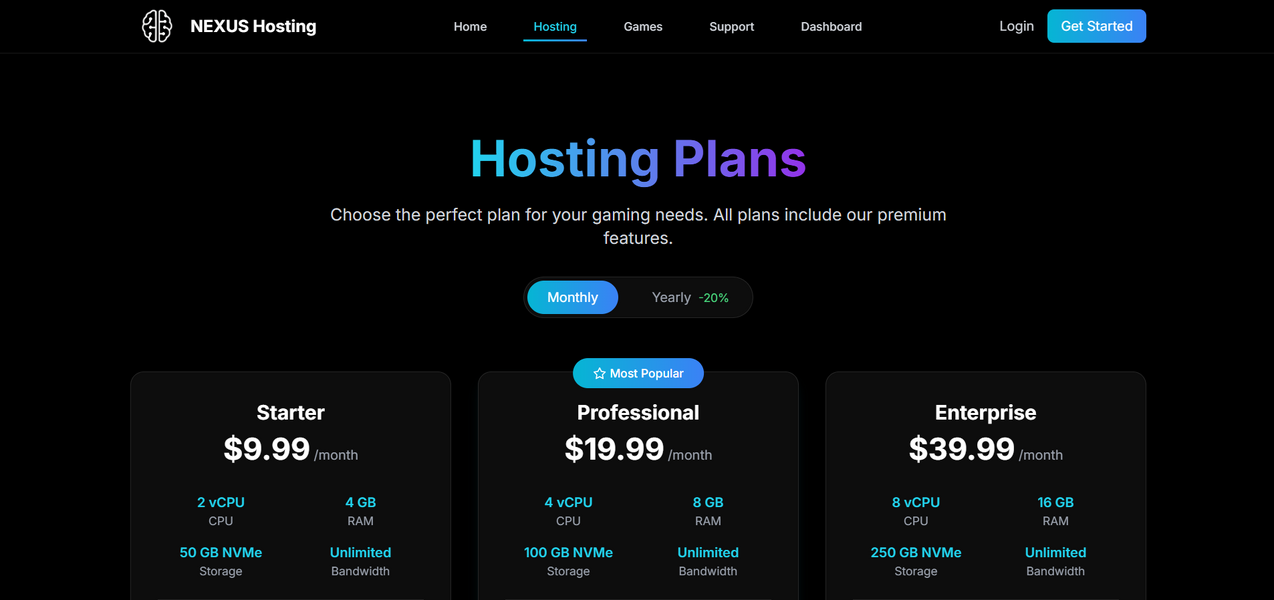Go to the Support page

tap(731, 26)
